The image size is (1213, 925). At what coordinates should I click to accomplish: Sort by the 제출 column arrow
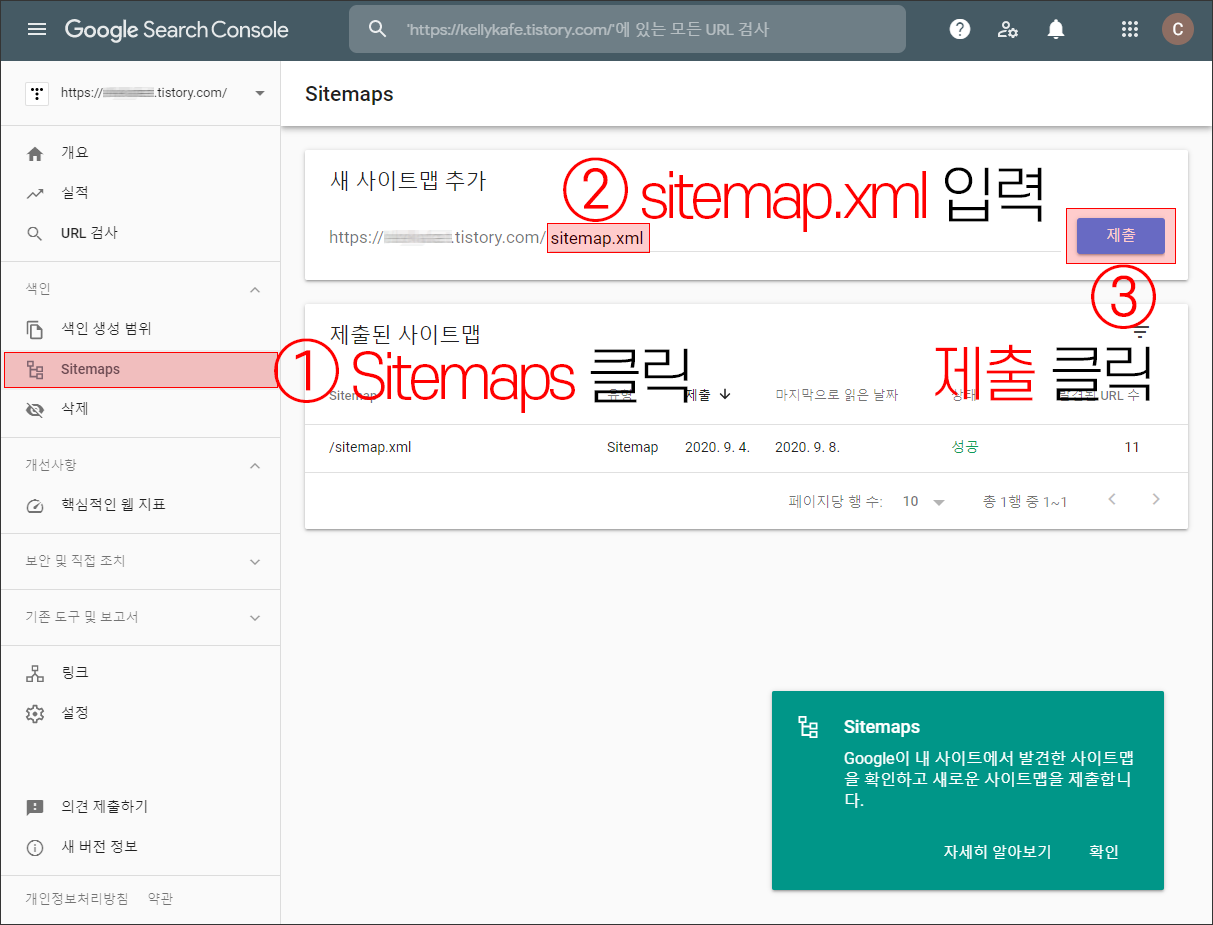[725, 395]
